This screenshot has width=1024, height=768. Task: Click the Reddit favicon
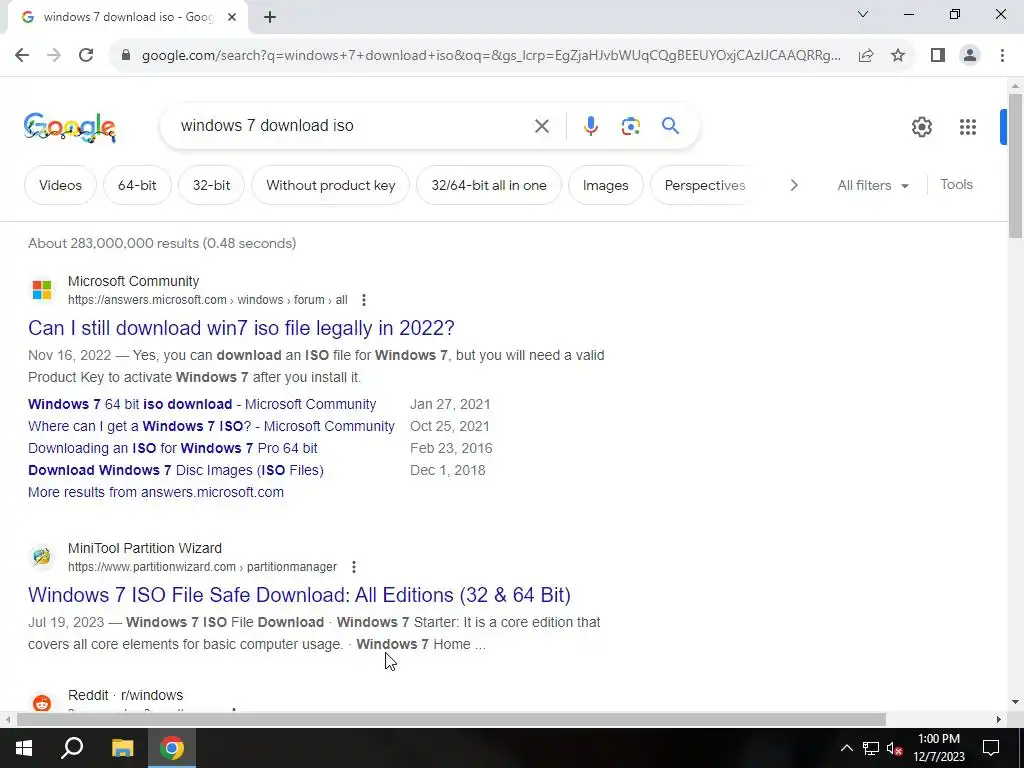click(x=42, y=703)
